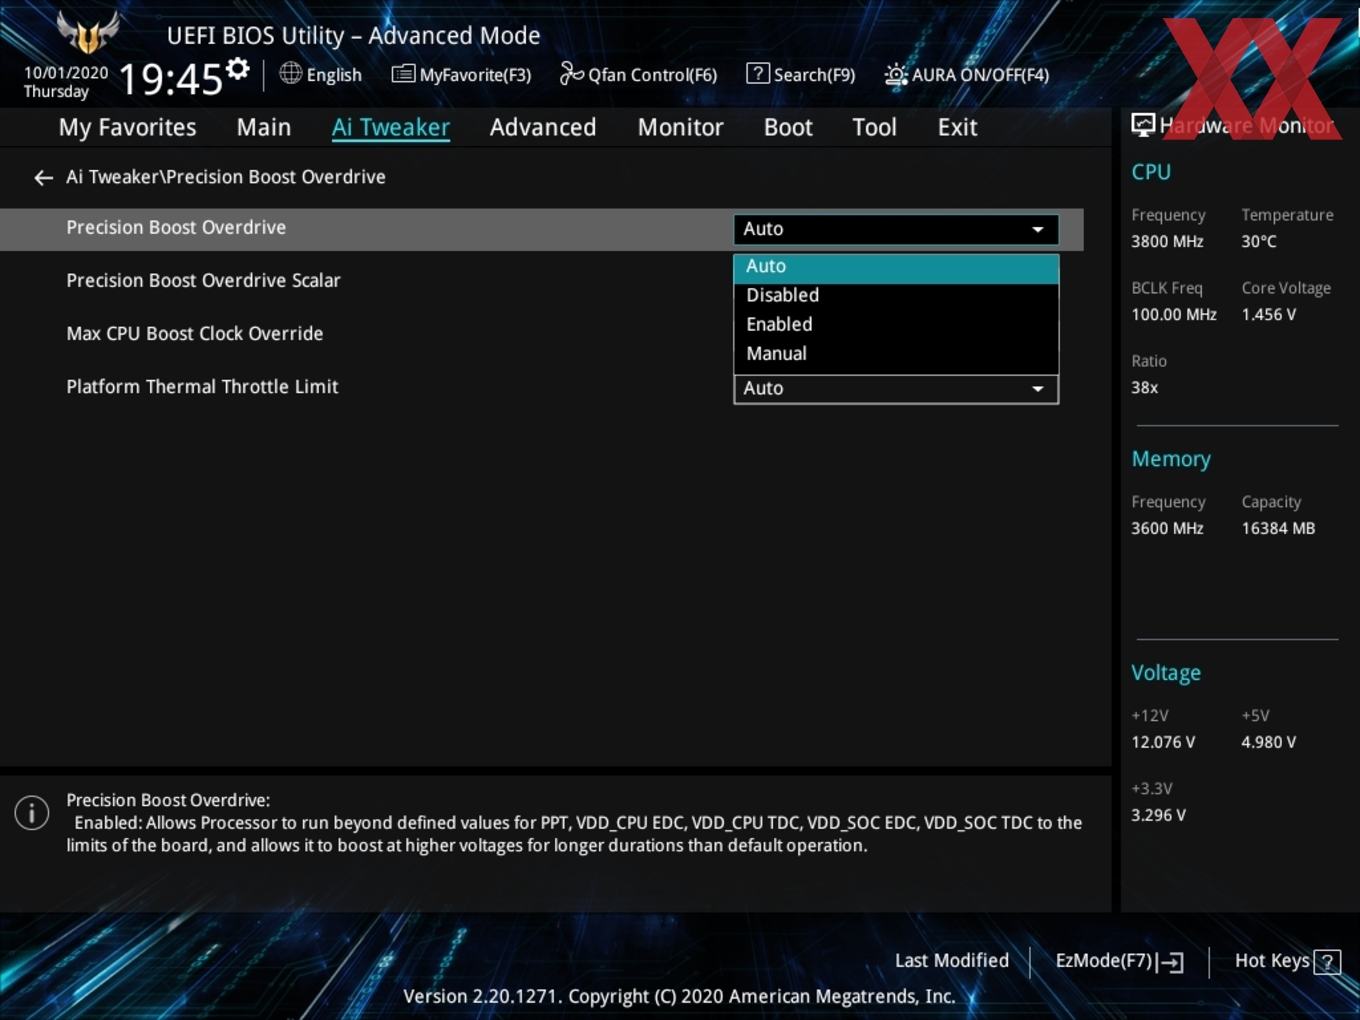This screenshot has width=1360, height=1020.
Task: Click Last Modified button
Action: coord(952,961)
